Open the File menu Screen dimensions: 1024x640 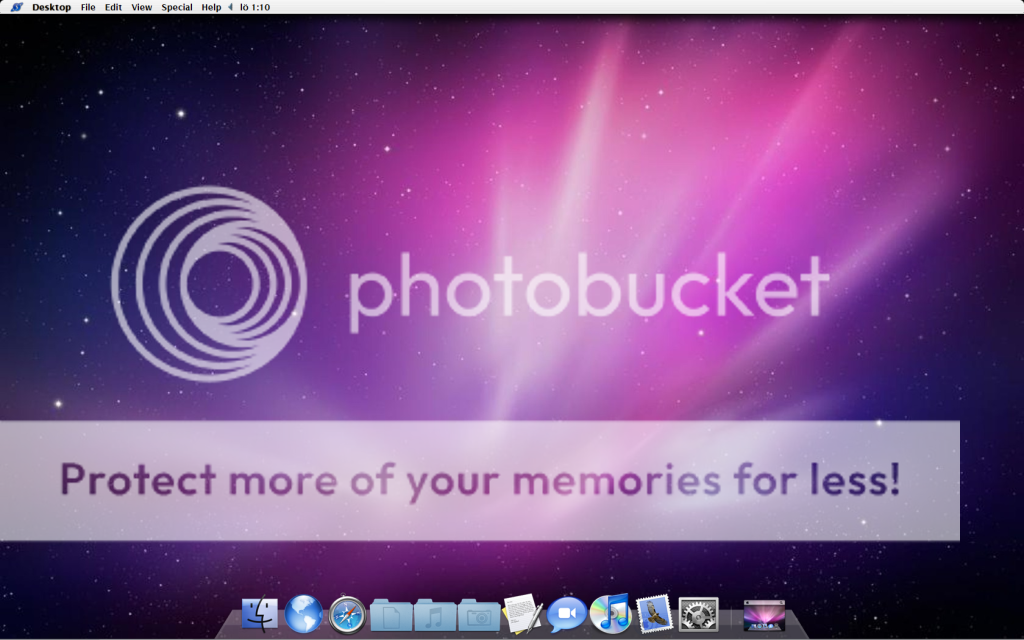click(x=88, y=7)
